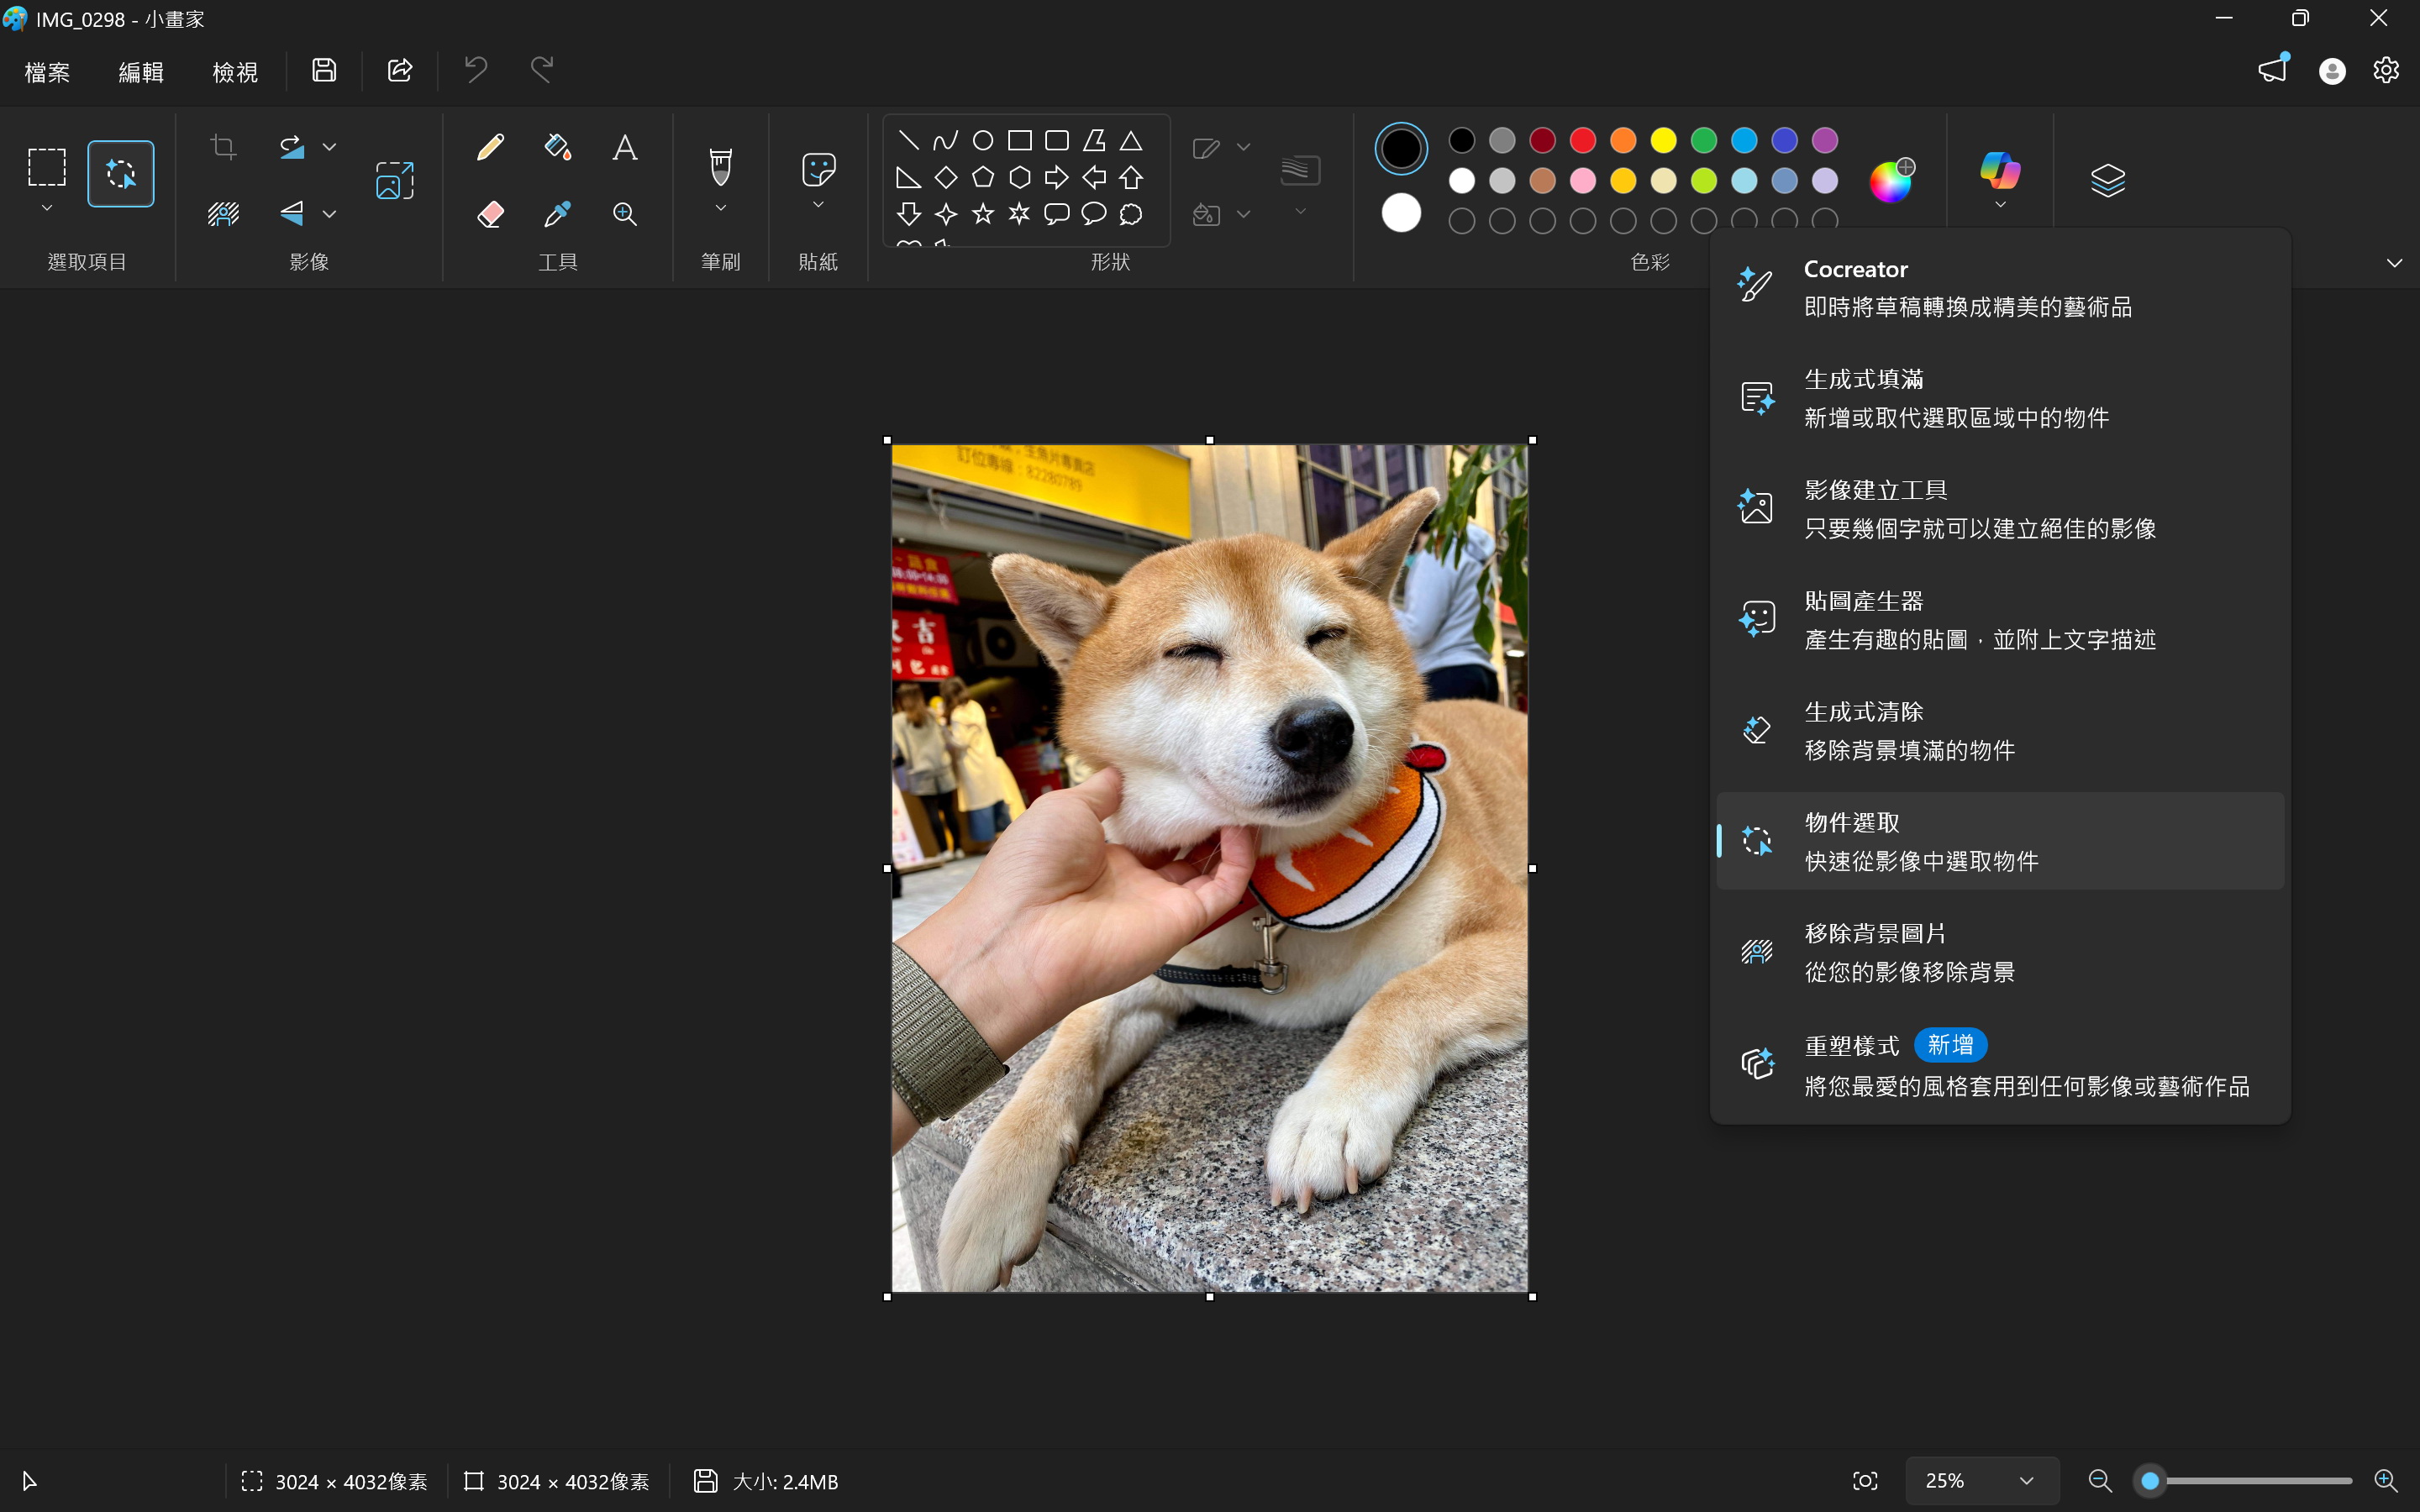
Task: Click the Crop image icon
Action: tap(224, 148)
